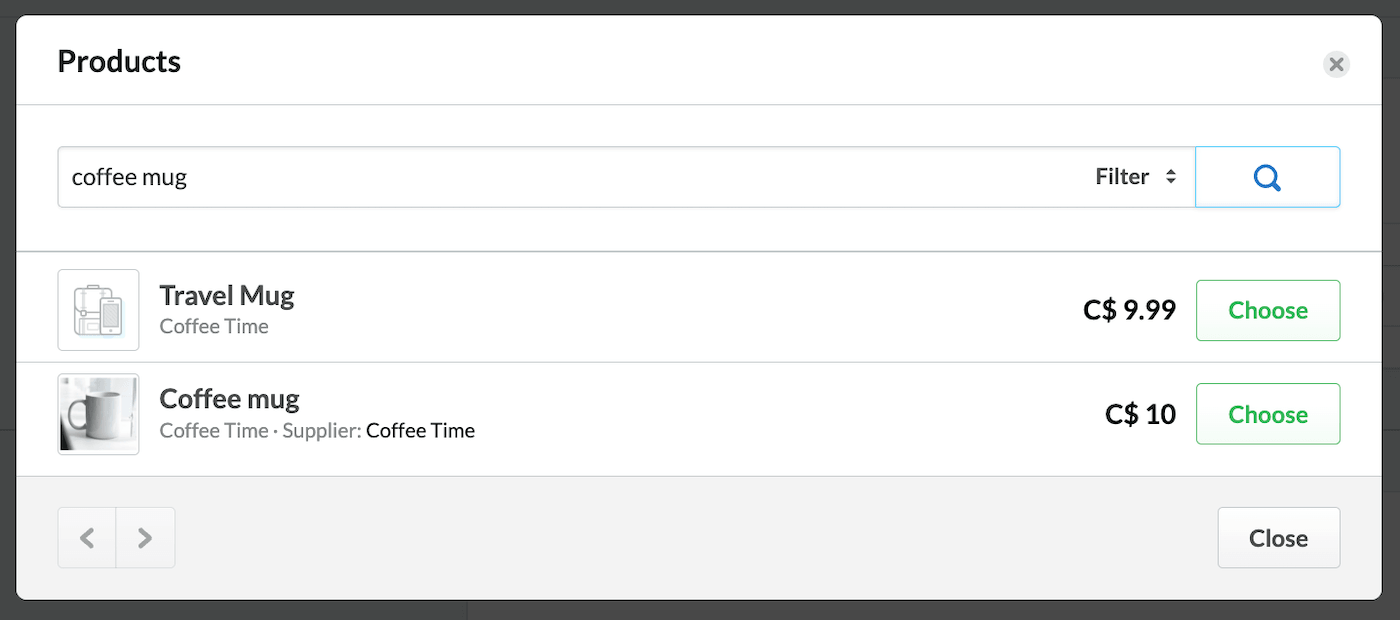
Task: Click the Coffee Time brand under Travel Mug
Action: (214, 327)
